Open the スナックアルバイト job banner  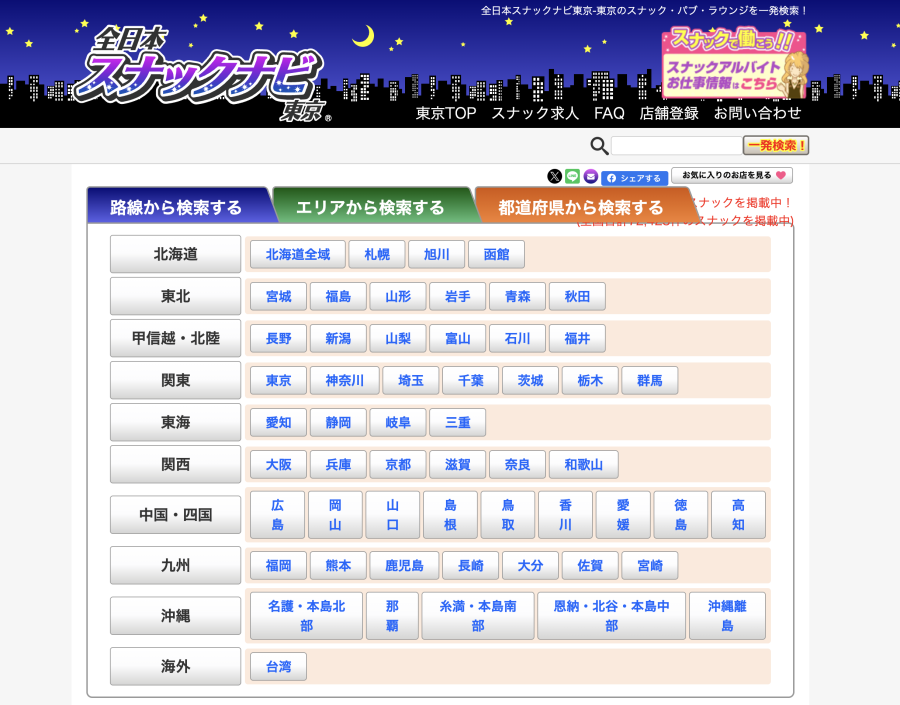pos(735,63)
